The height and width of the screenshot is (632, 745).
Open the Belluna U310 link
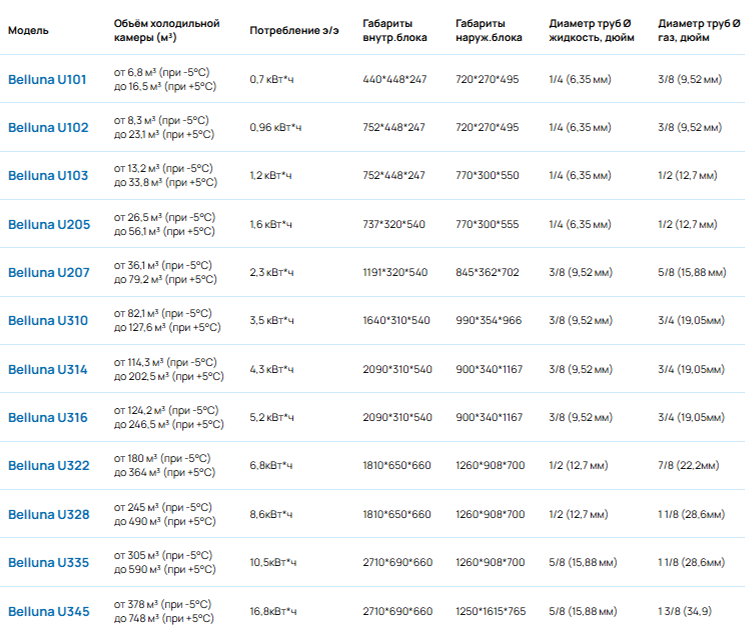(48, 320)
